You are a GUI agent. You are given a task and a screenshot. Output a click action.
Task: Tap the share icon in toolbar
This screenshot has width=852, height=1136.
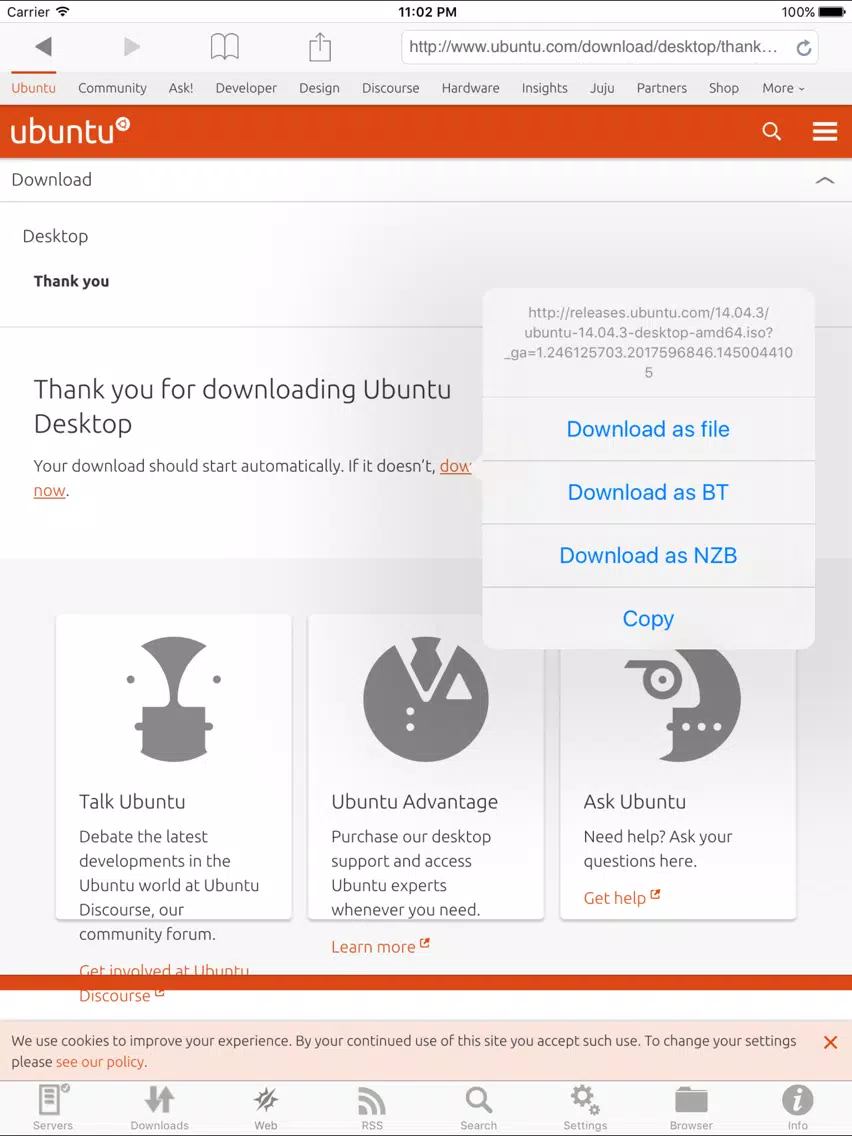[320, 47]
